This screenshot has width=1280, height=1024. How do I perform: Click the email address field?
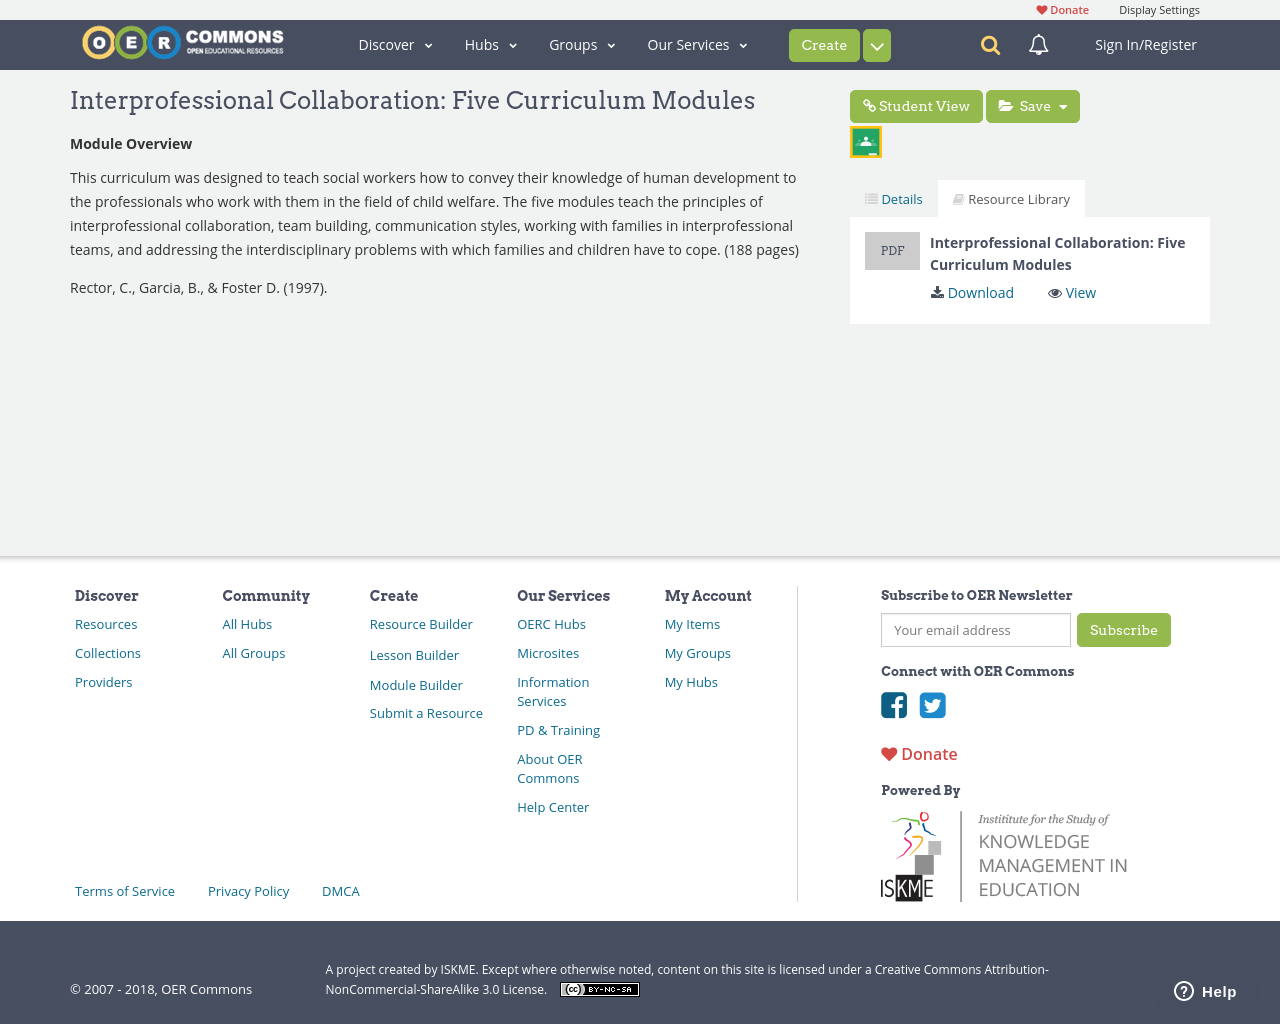(x=975, y=630)
